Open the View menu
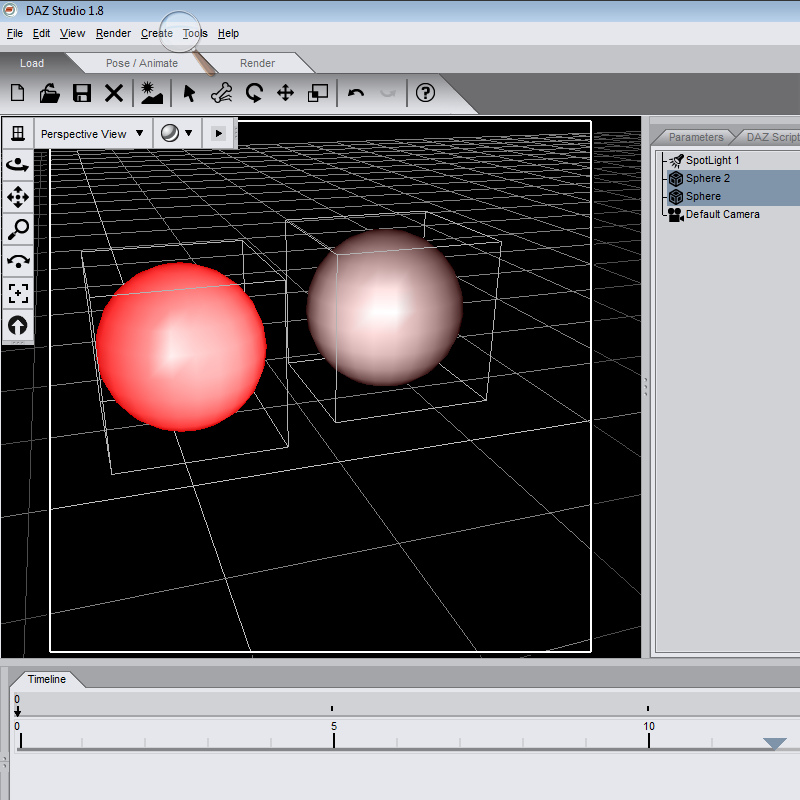Screen dimensions: 800x800 (x=72, y=33)
